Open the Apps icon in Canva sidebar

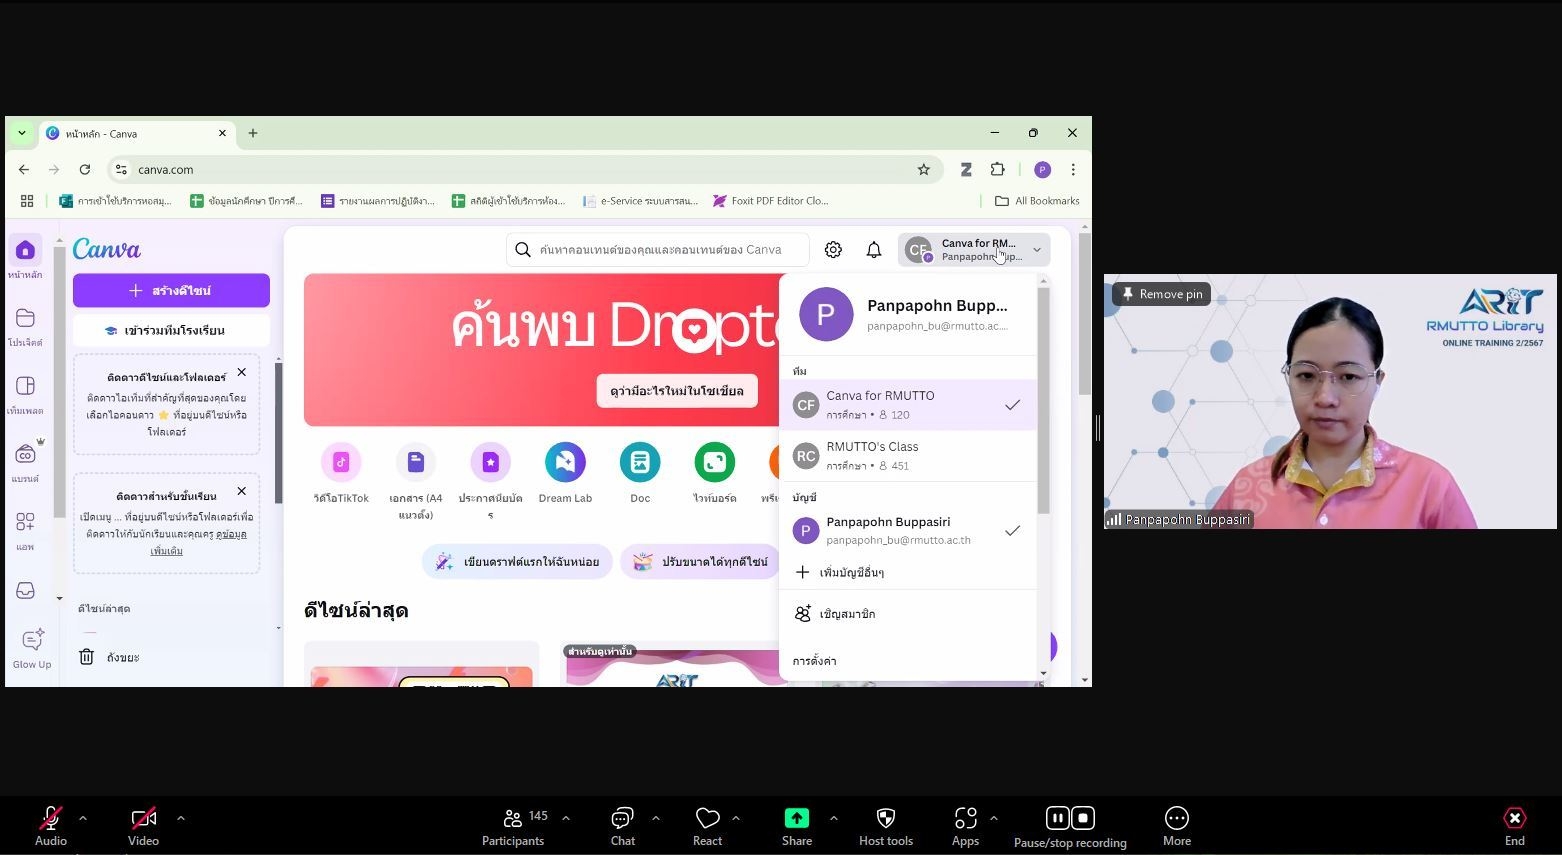[26, 522]
